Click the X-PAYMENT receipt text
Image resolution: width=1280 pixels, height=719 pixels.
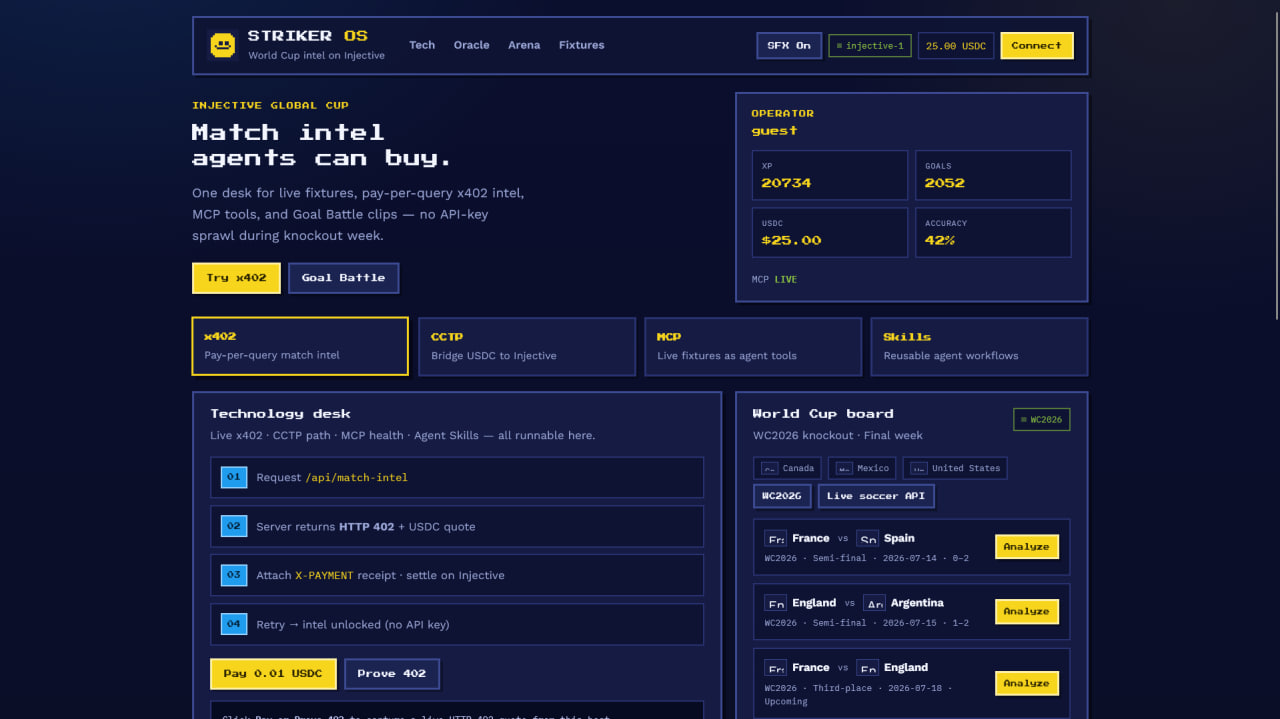coord(324,575)
